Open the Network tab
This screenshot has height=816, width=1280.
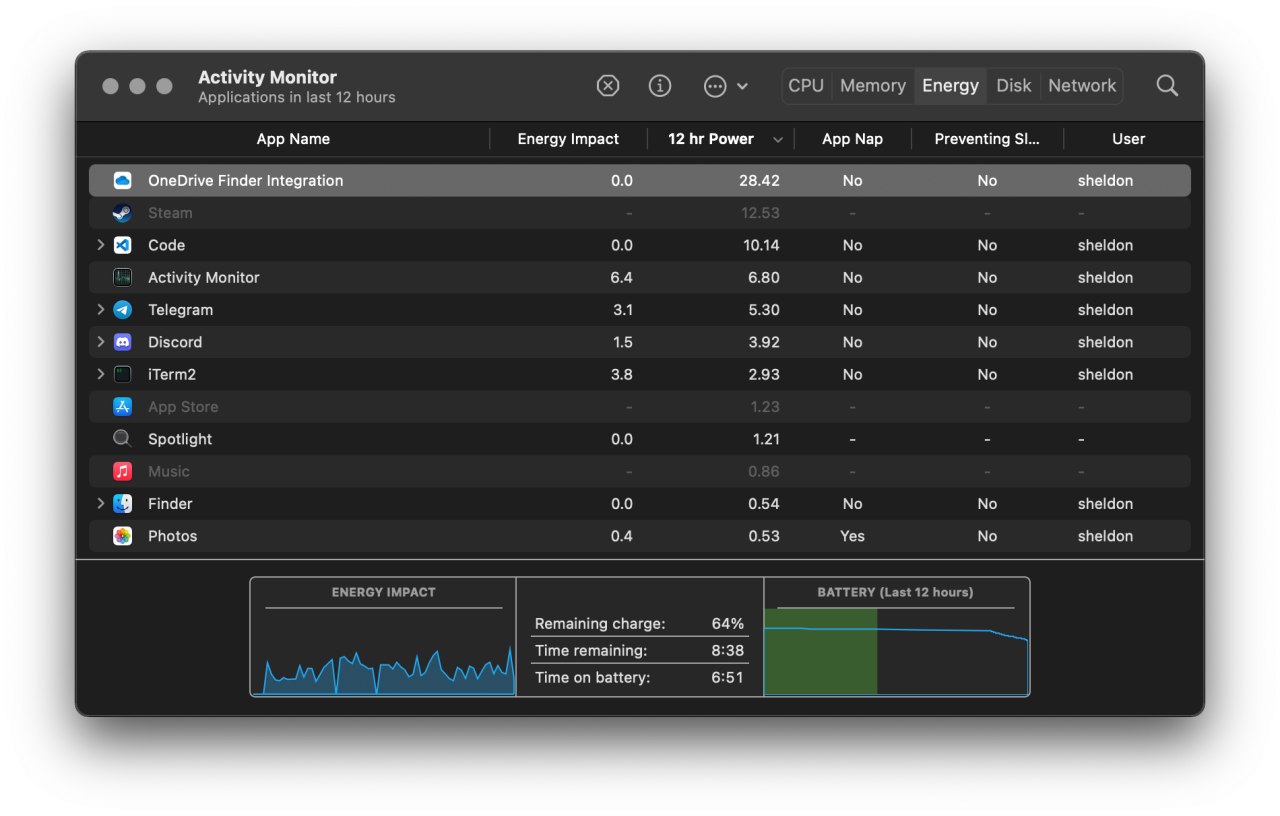click(x=1082, y=86)
